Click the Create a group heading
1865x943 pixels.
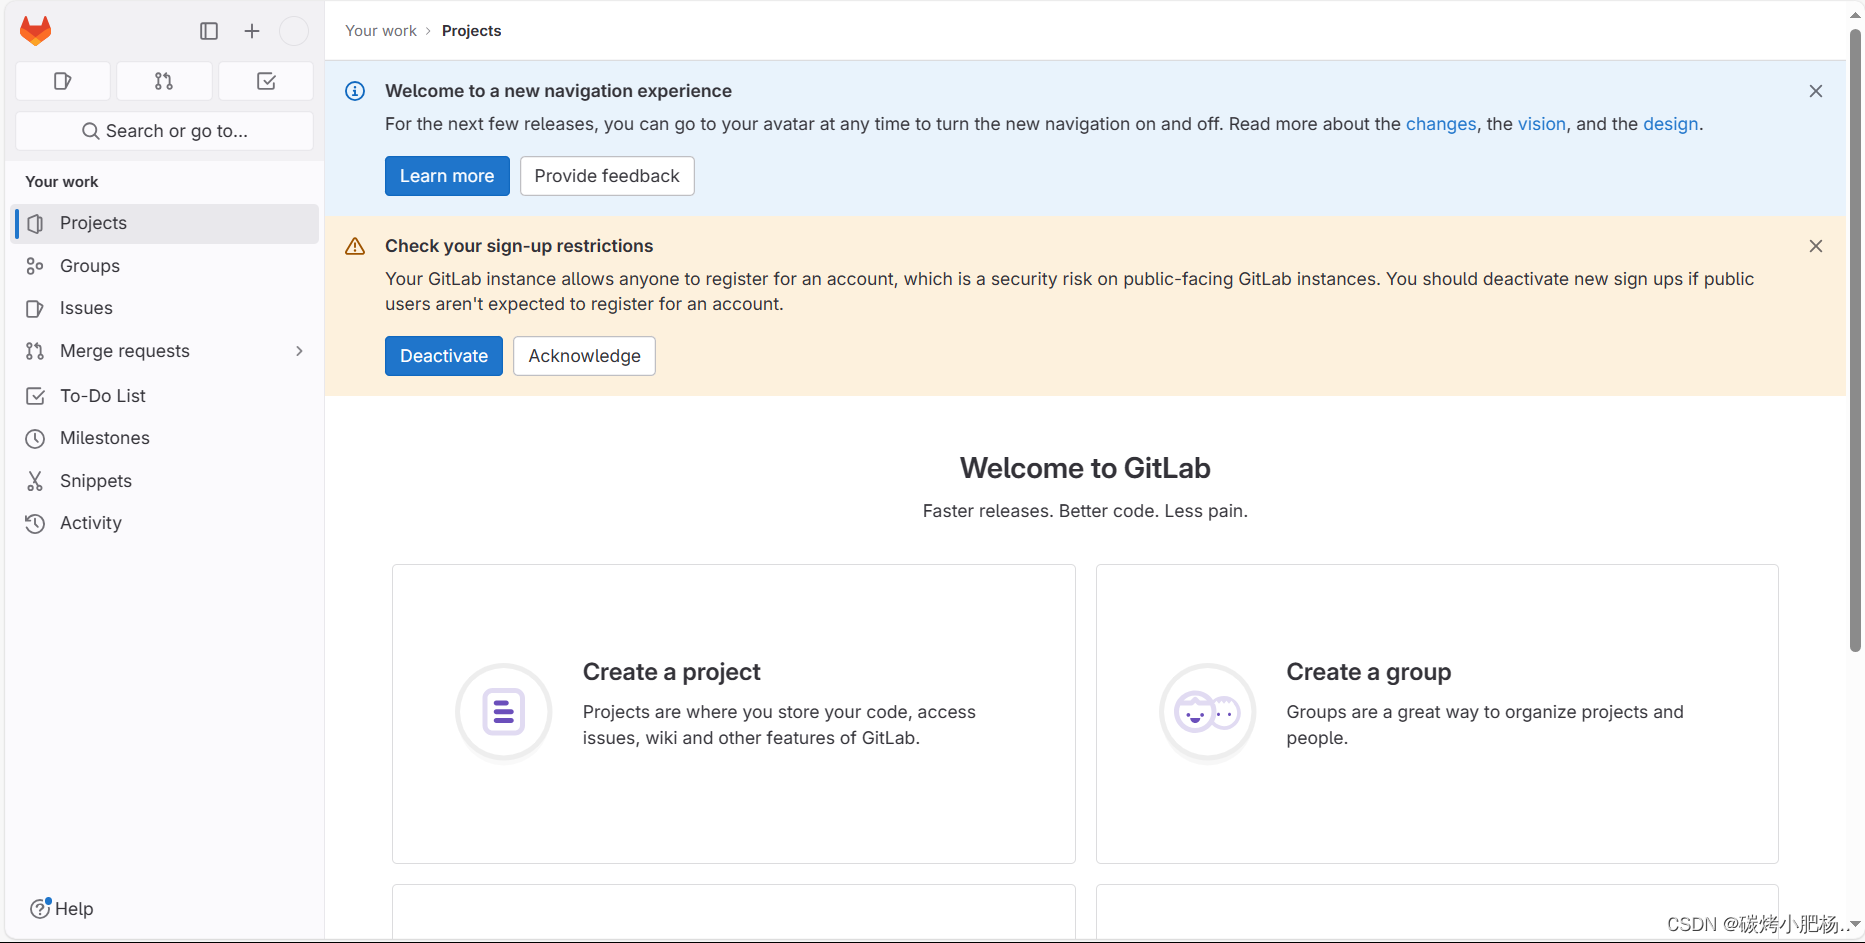[x=1369, y=672]
